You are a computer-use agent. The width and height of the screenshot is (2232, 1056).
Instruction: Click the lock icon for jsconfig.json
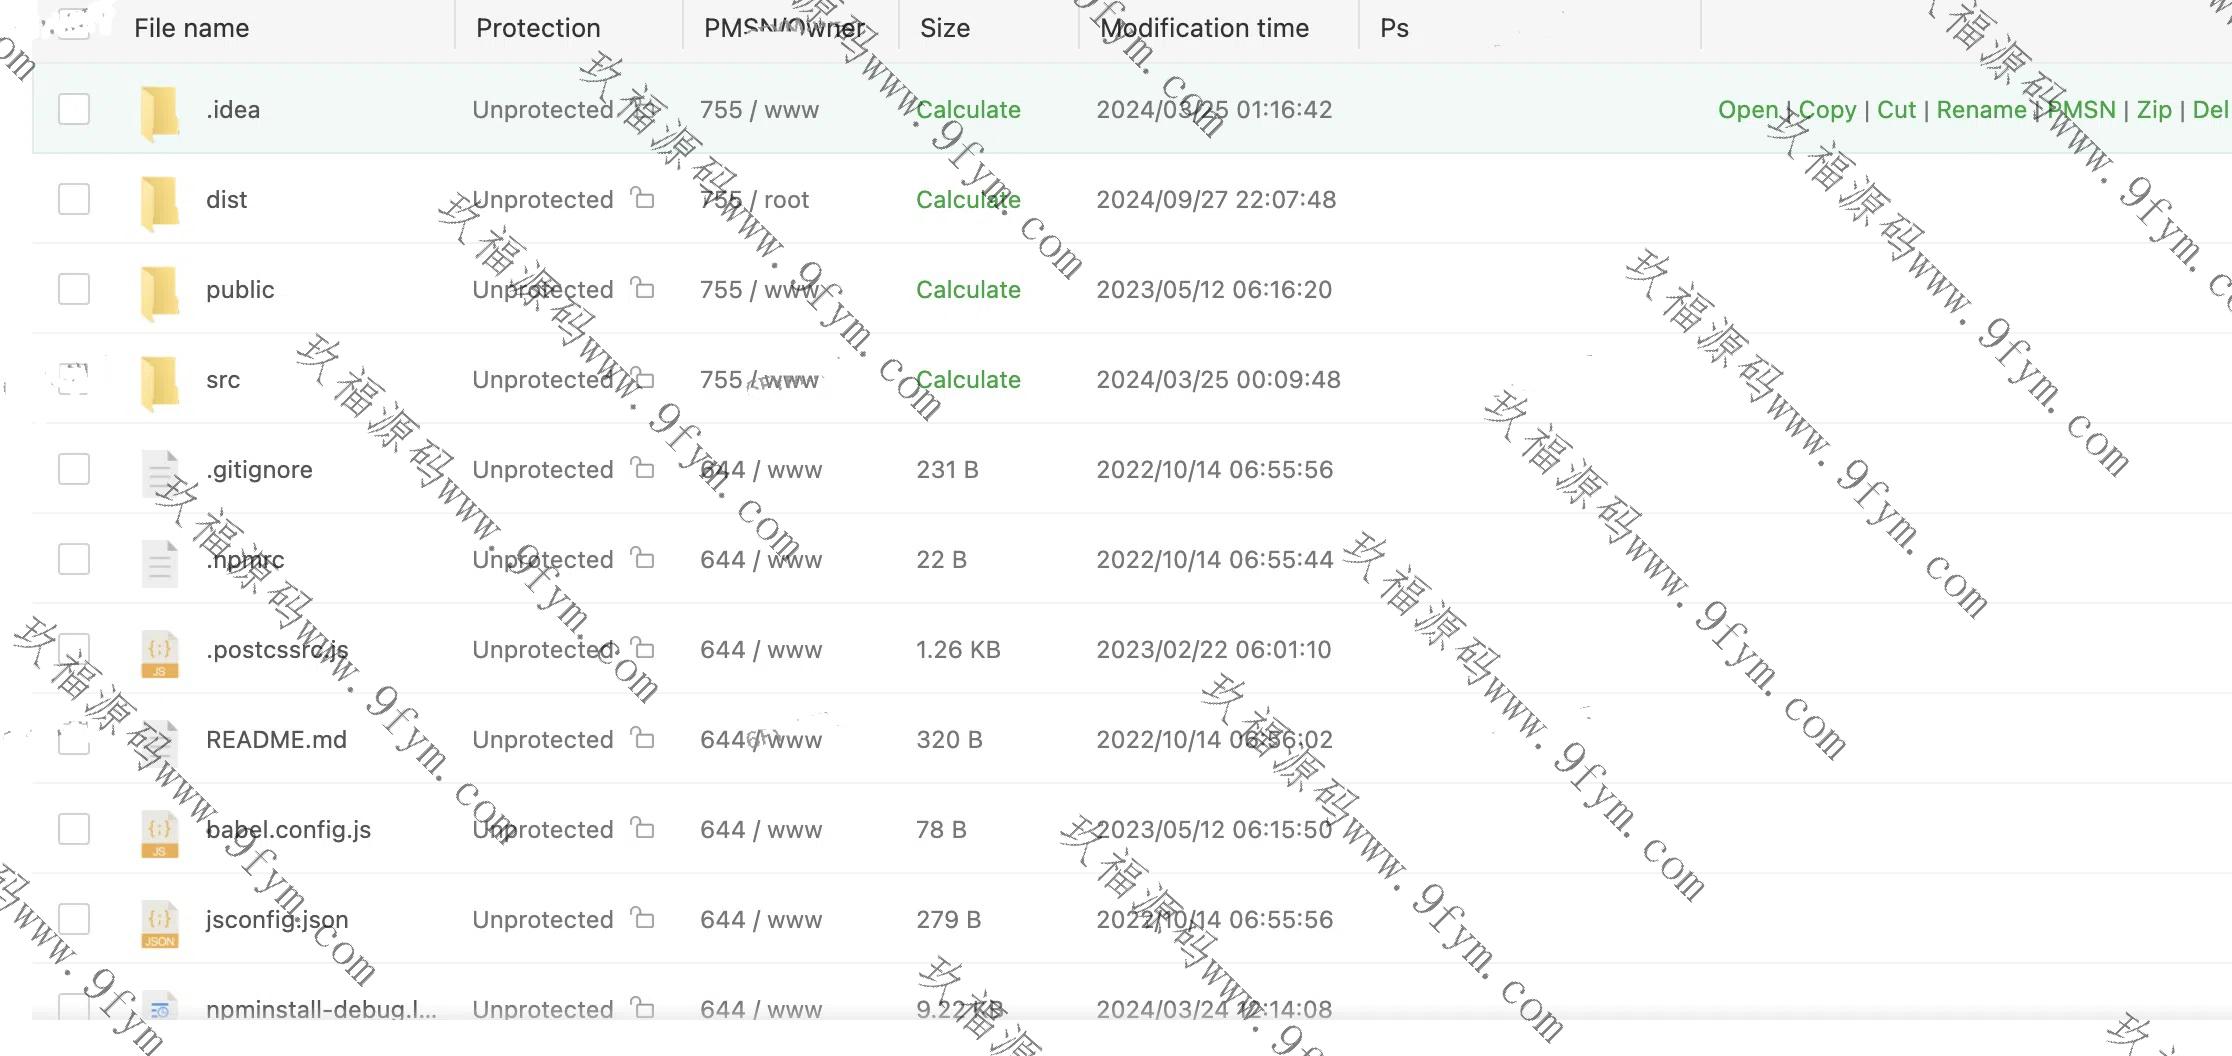tap(643, 918)
